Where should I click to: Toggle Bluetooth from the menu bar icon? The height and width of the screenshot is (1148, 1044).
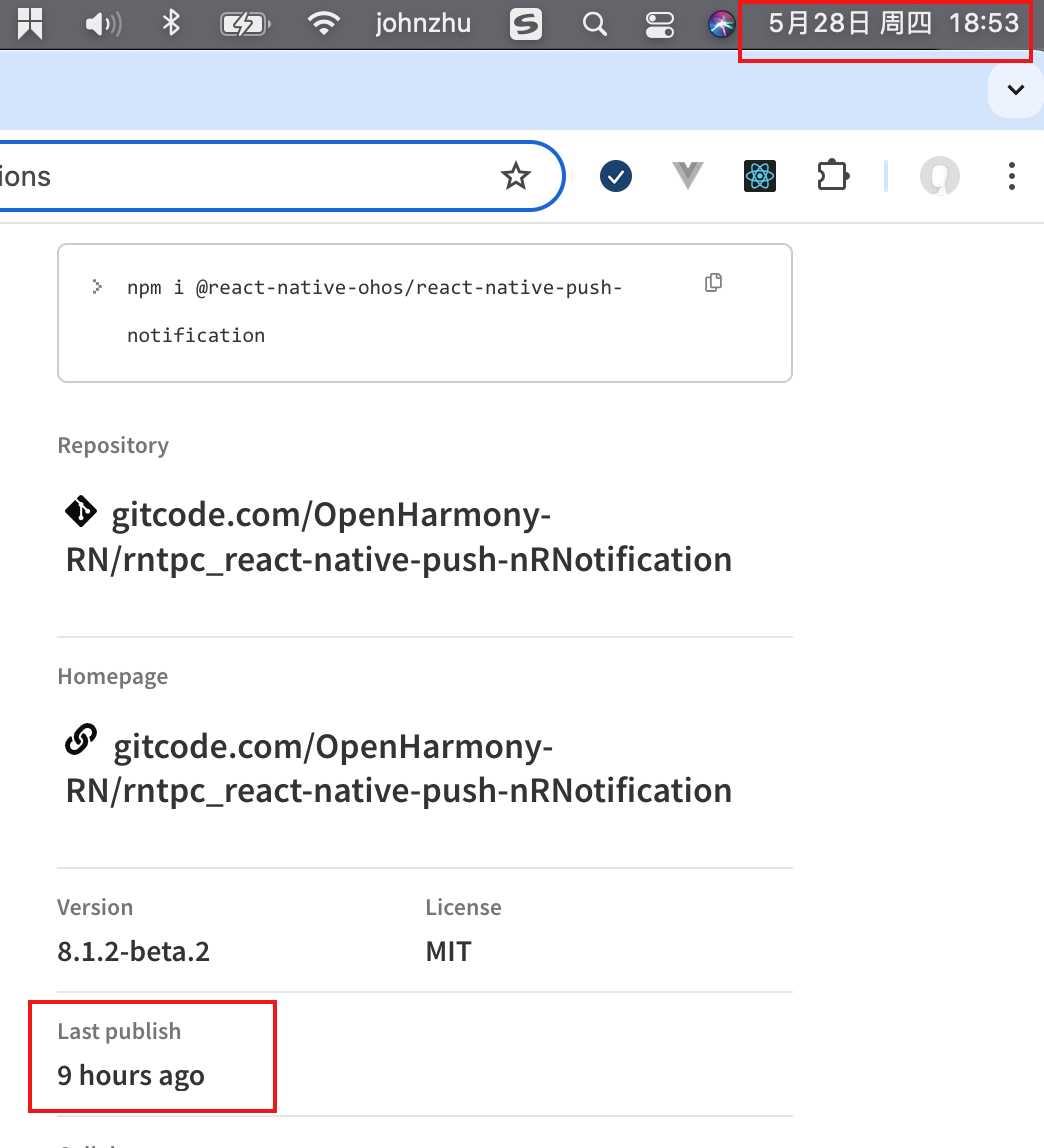pyautogui.click(x=171, y=23)
